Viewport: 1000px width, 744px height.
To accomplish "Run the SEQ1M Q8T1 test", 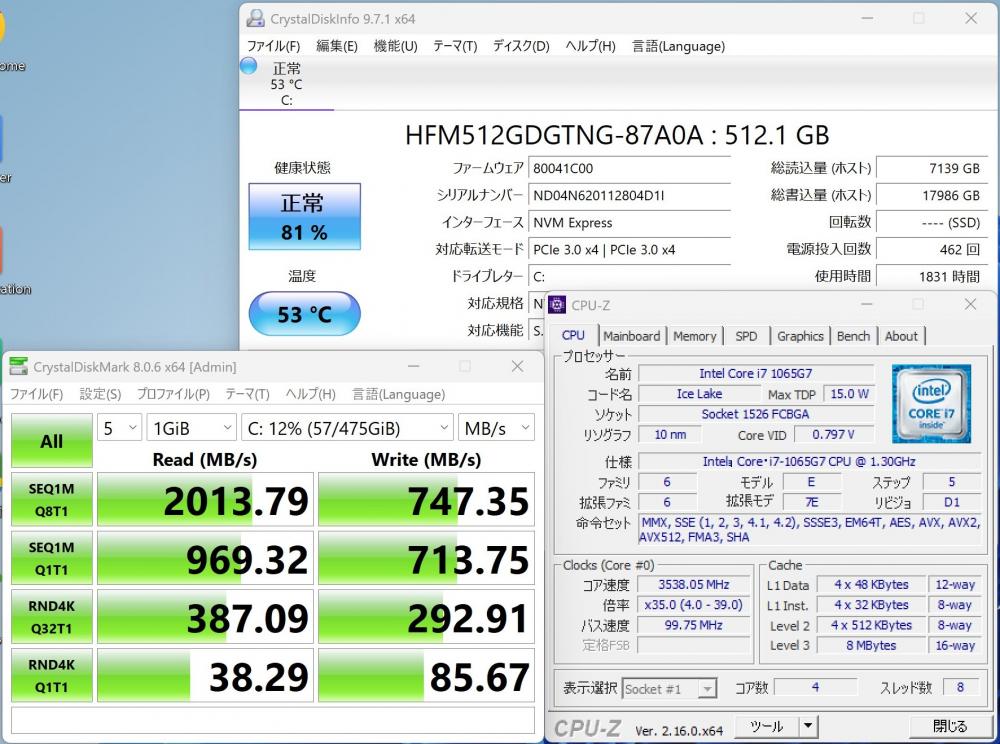I will (x=52, y=499).
